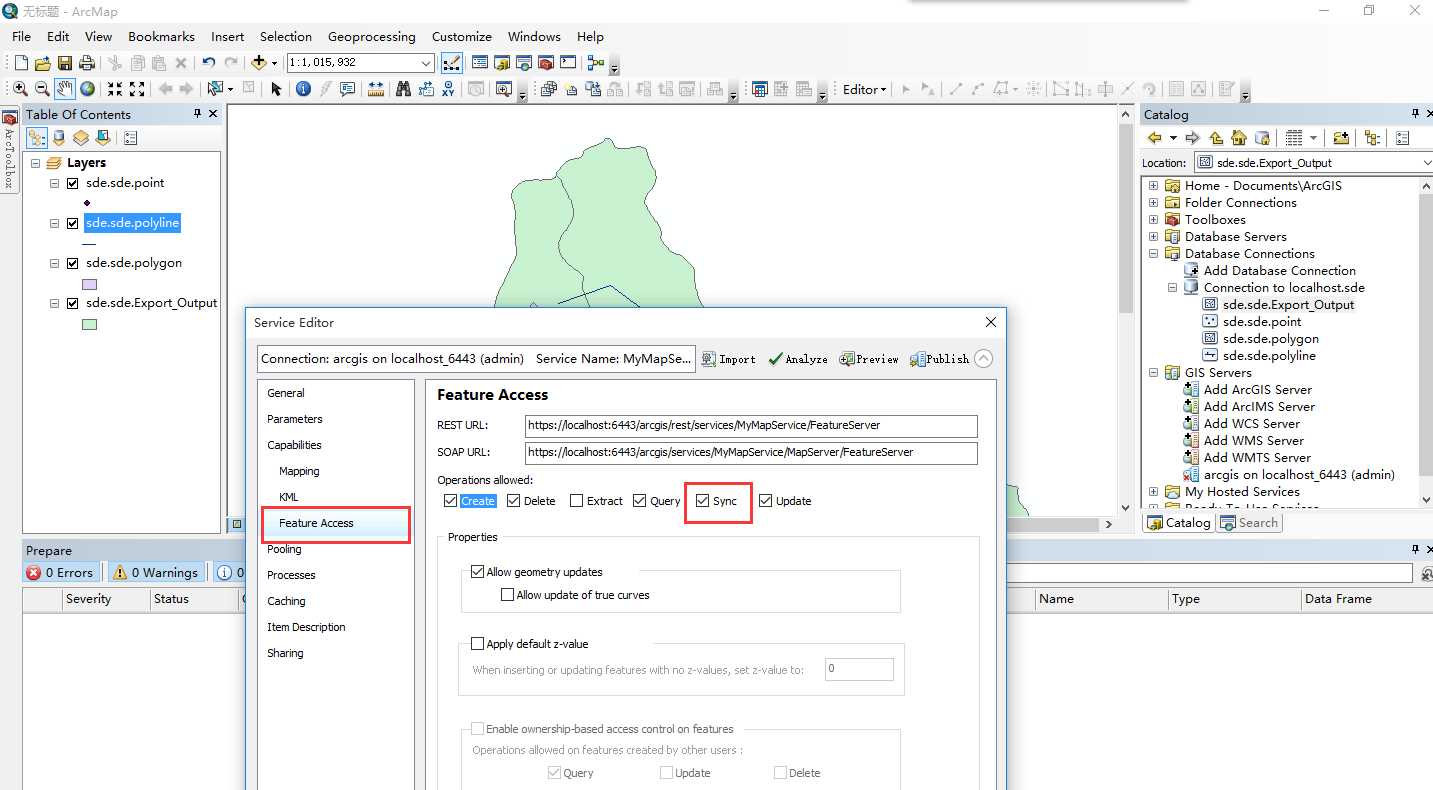Click the Fixed Zoom In icon

115,89
